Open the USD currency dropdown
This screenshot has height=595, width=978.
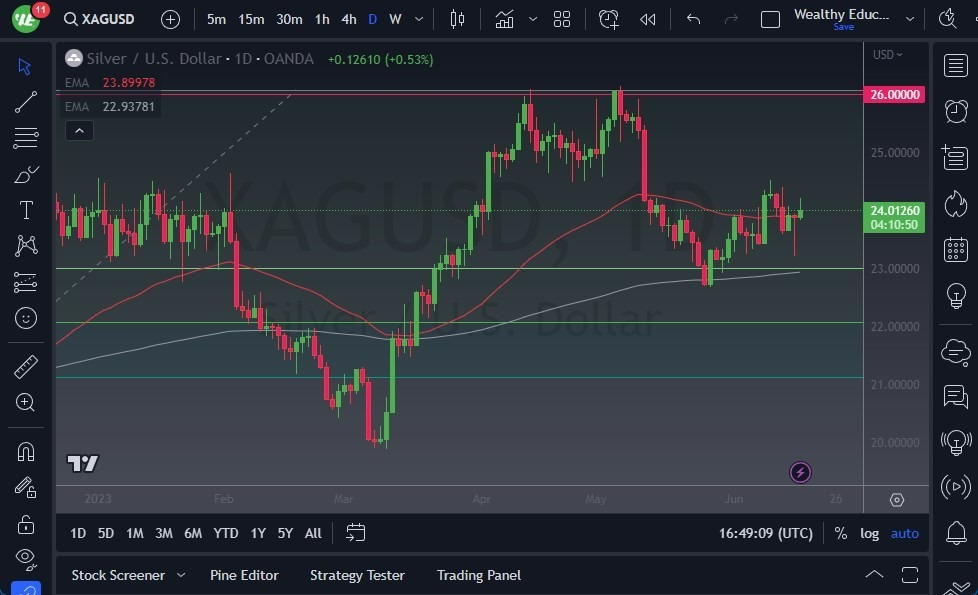point(887,55)
